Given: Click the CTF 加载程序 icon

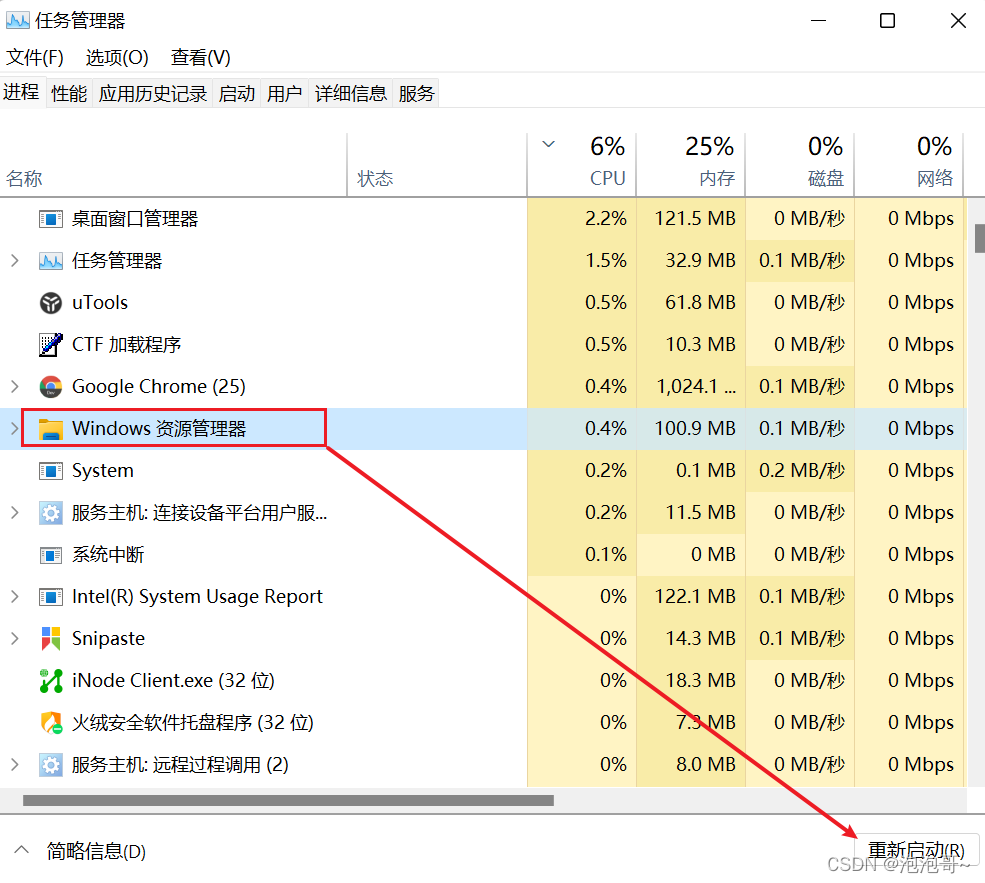Looking at the screenshot, I should coord(51,345).
